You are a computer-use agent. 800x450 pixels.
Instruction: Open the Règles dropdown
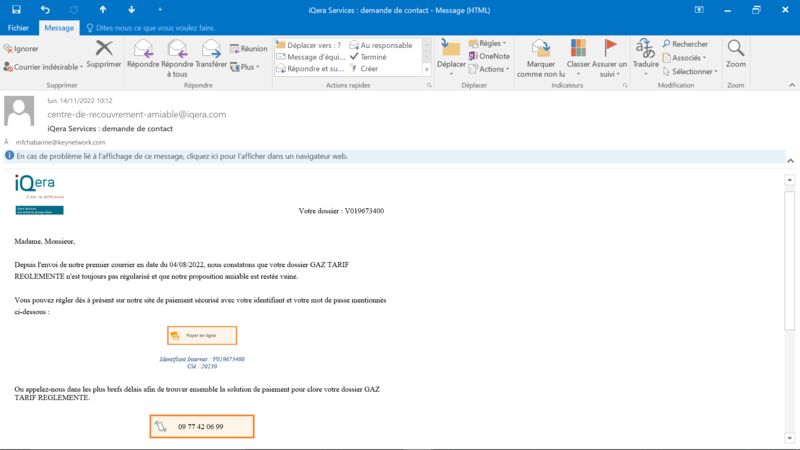pos(488,43)
